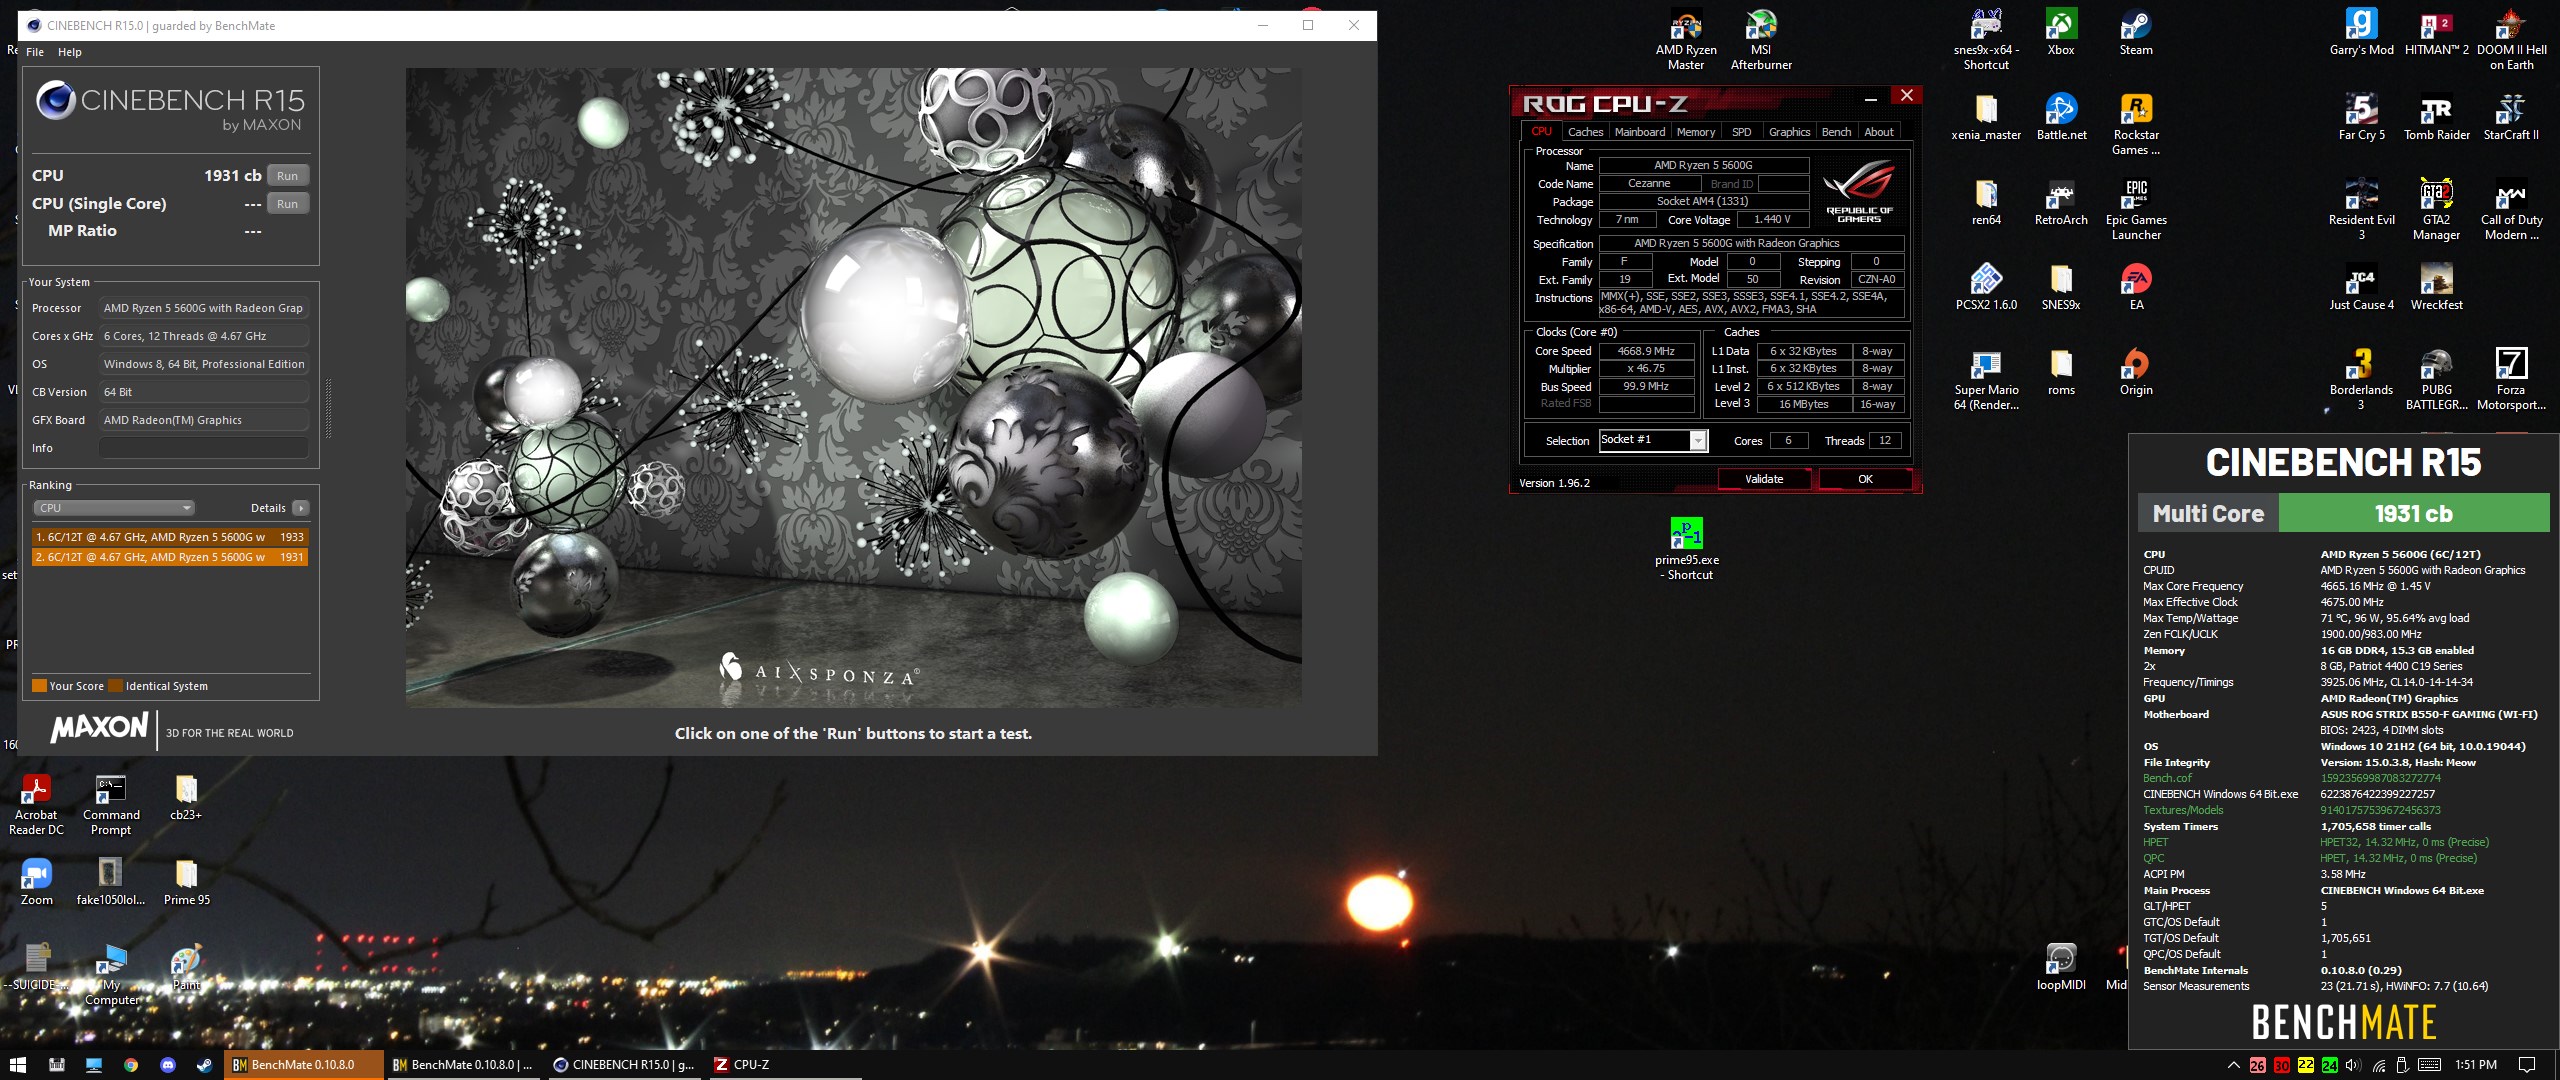2560x1080 pixels.
Task: Switch to the Caches tab in CPU-Z
Action: pyautogui.click(x=1585, y=132)
